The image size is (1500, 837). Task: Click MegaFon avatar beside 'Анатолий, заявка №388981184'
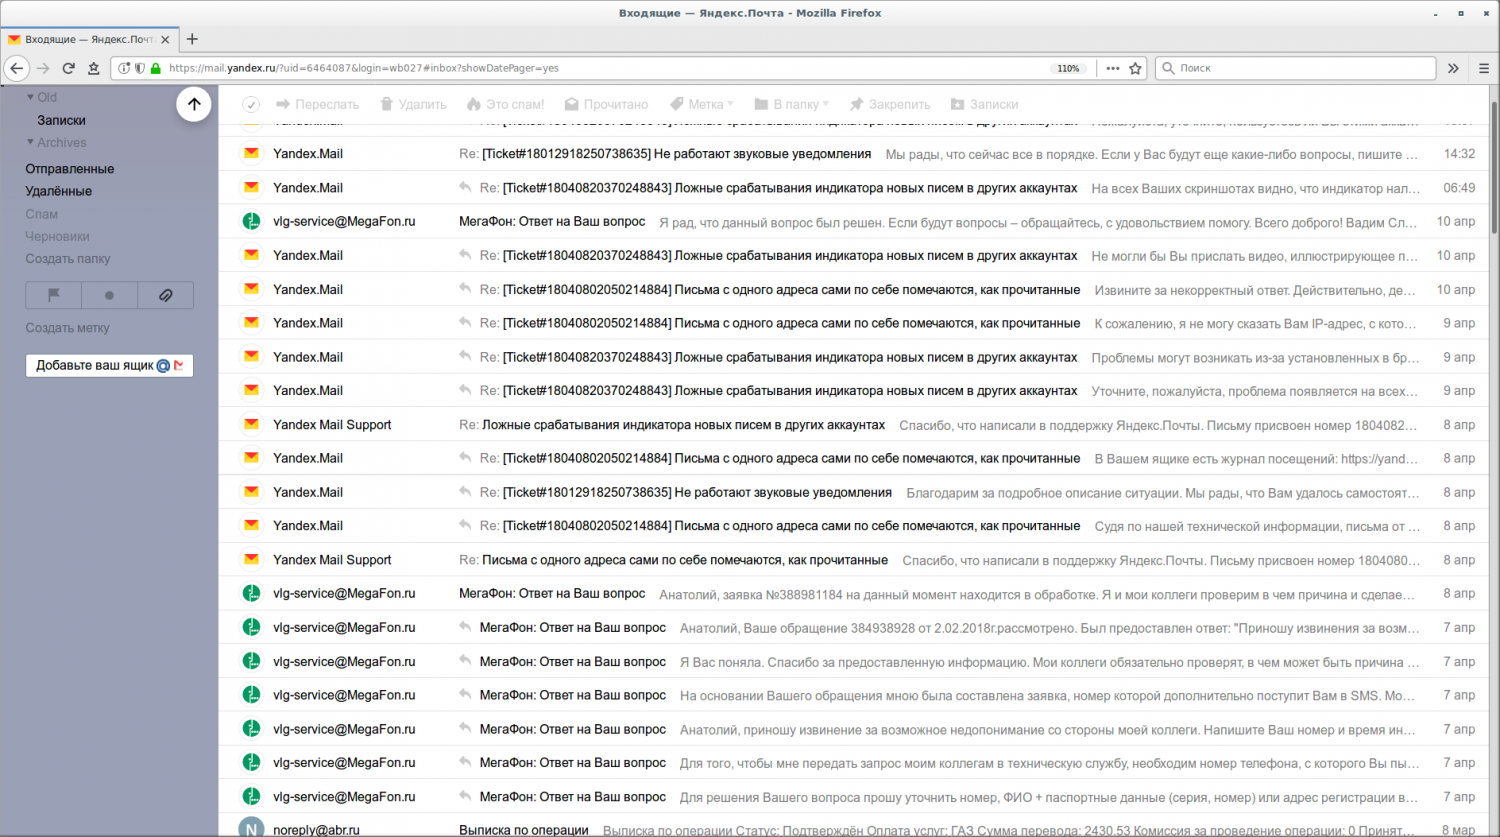pyautogui.click(x=252, y=593)
